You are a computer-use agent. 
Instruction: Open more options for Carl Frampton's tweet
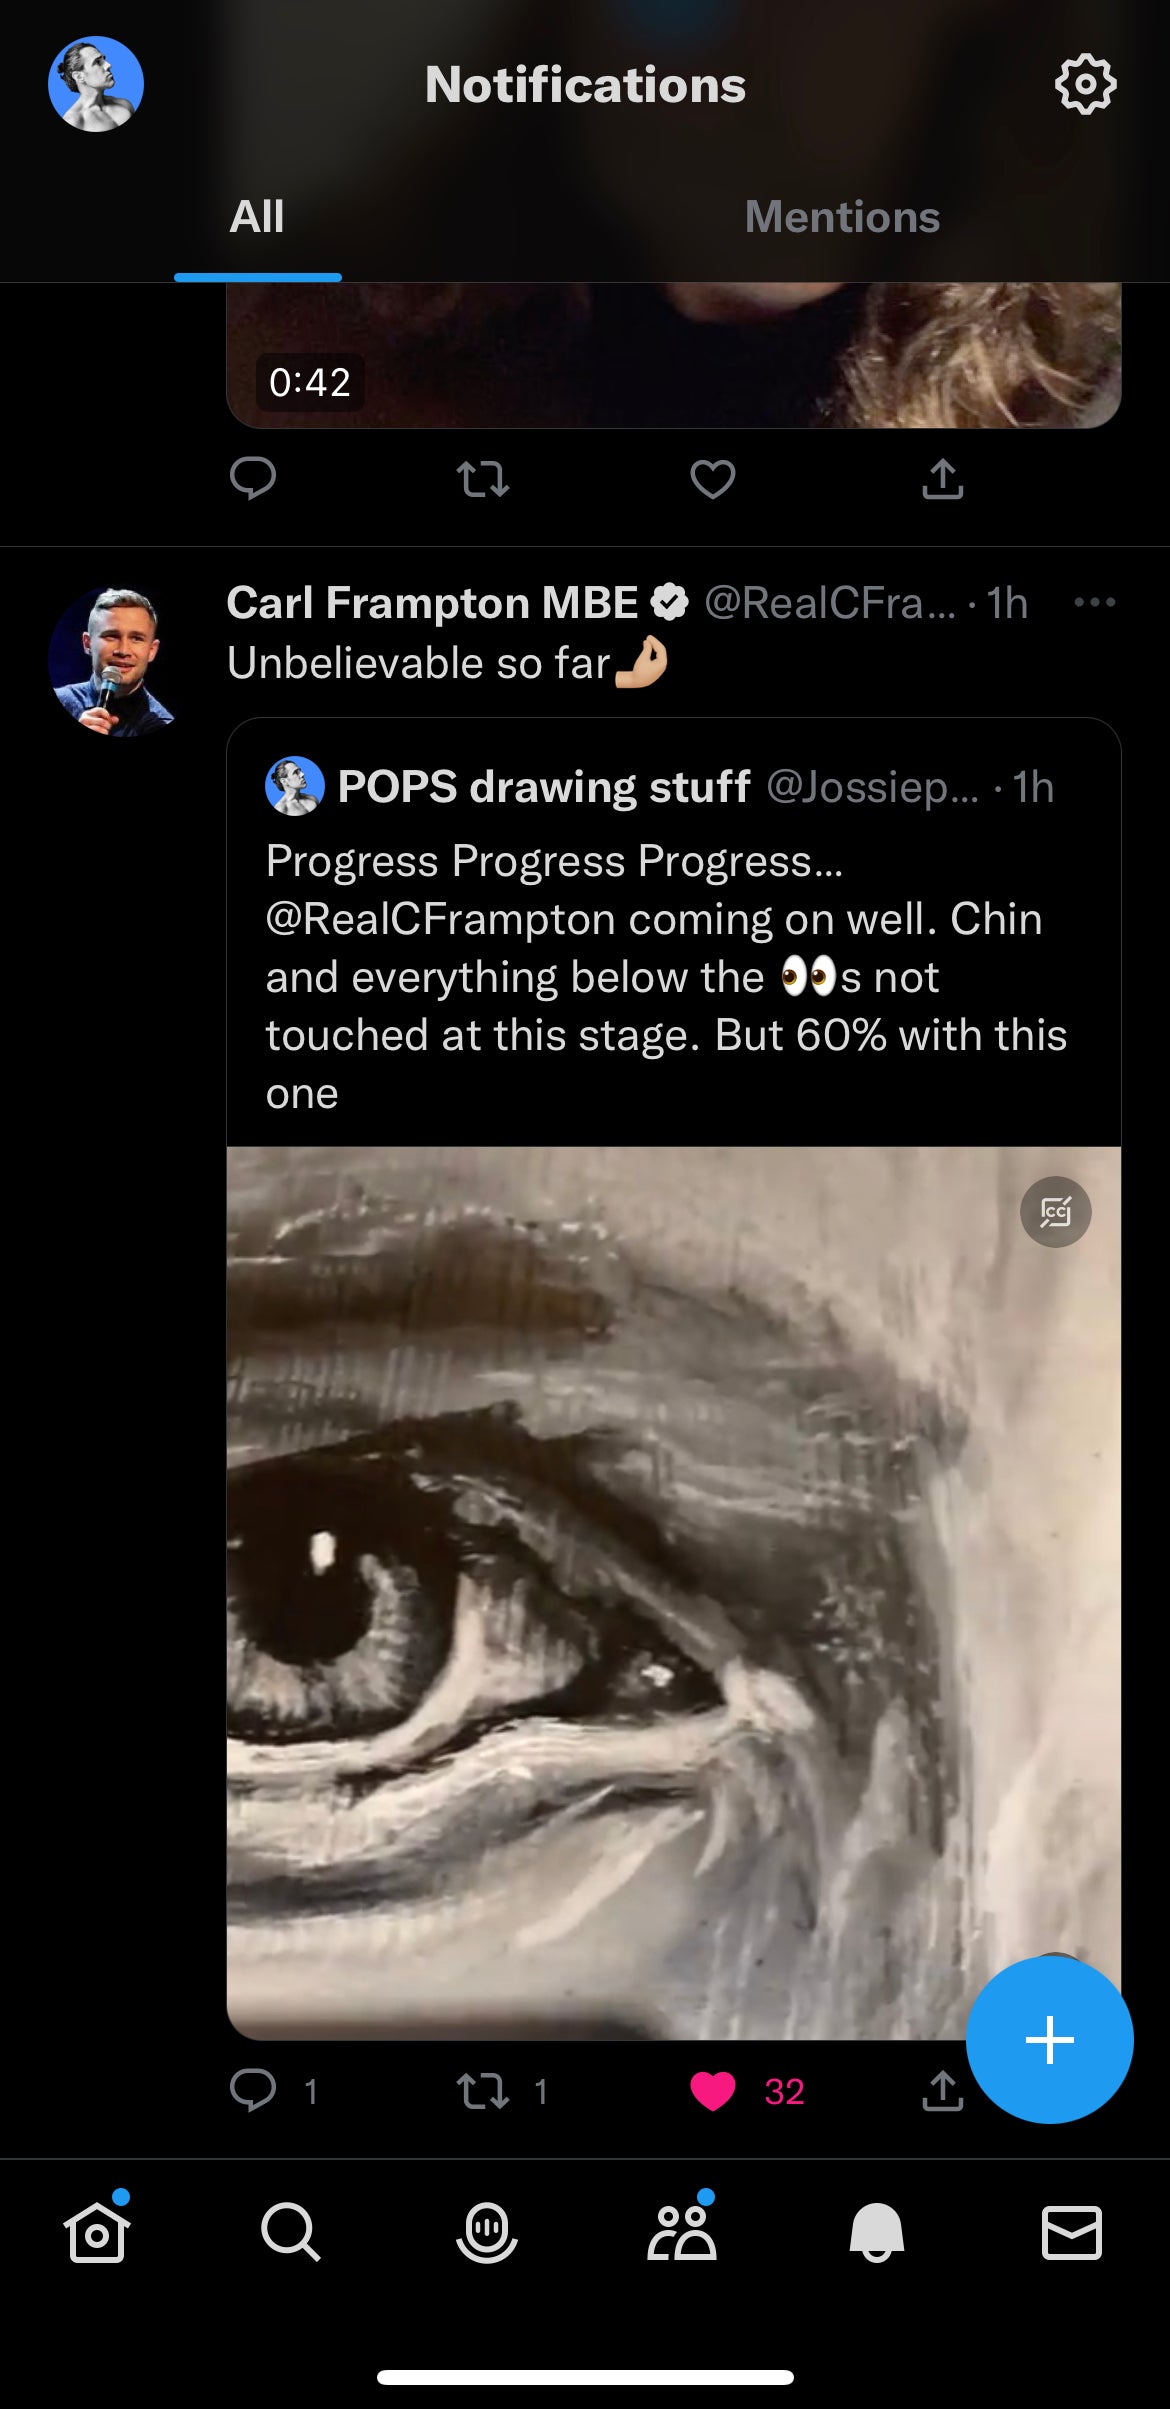pyautogui.click(x=1094, y=602)
